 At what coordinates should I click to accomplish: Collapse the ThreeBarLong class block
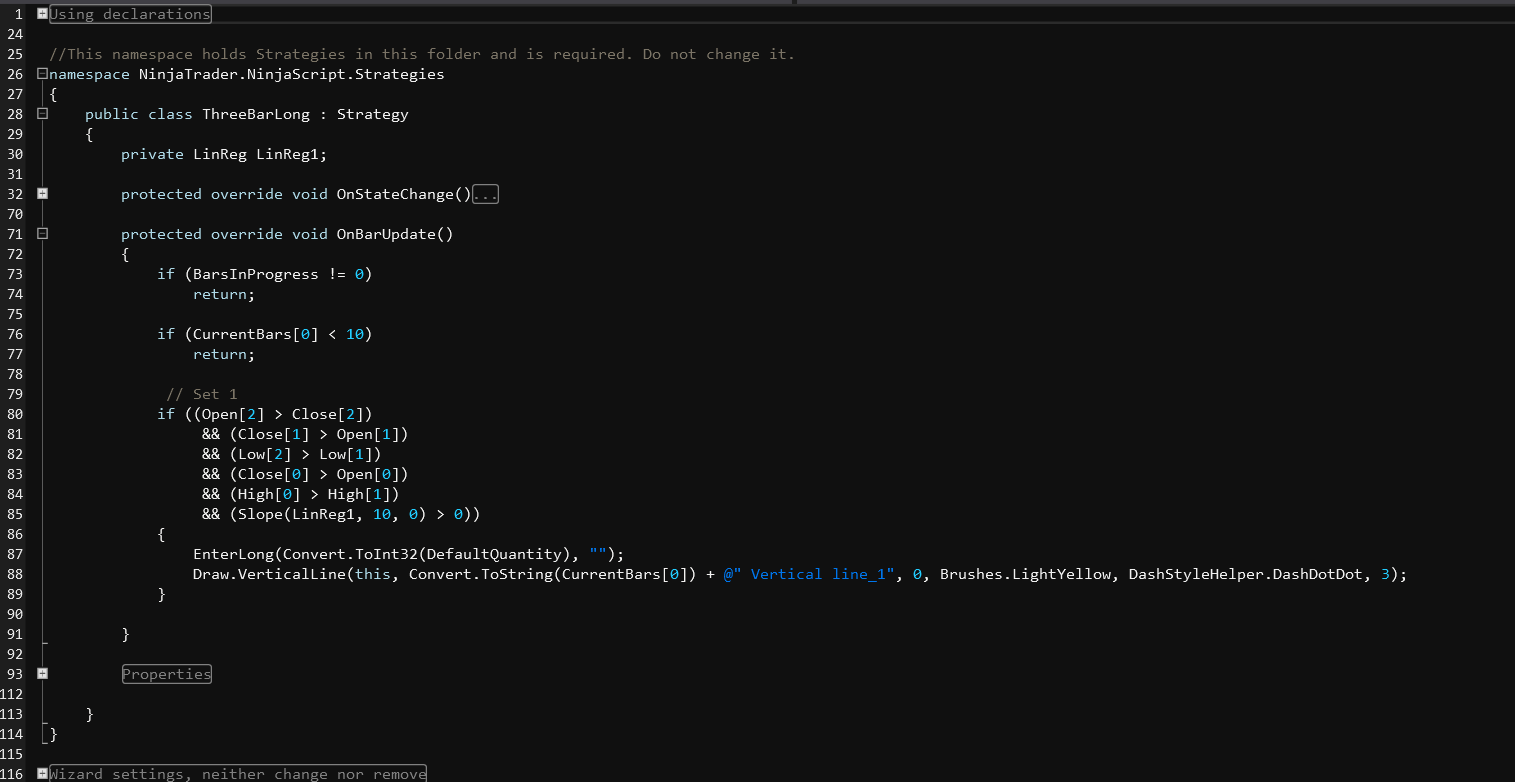coord(42,114)
